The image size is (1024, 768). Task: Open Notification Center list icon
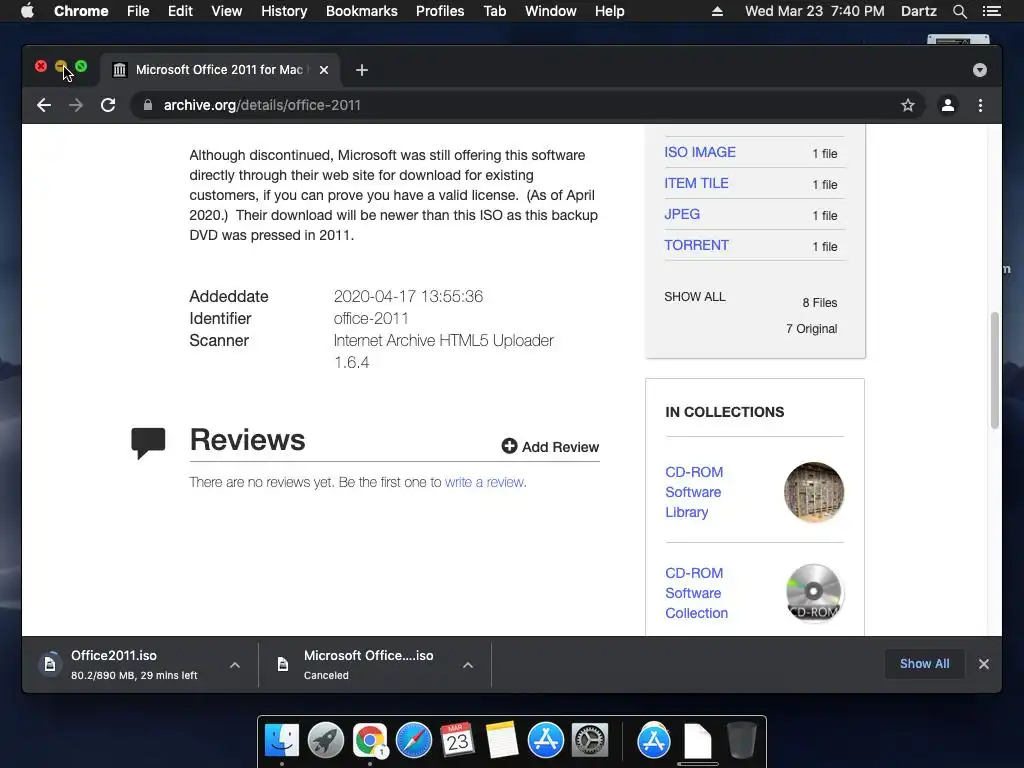pos(991,11)
